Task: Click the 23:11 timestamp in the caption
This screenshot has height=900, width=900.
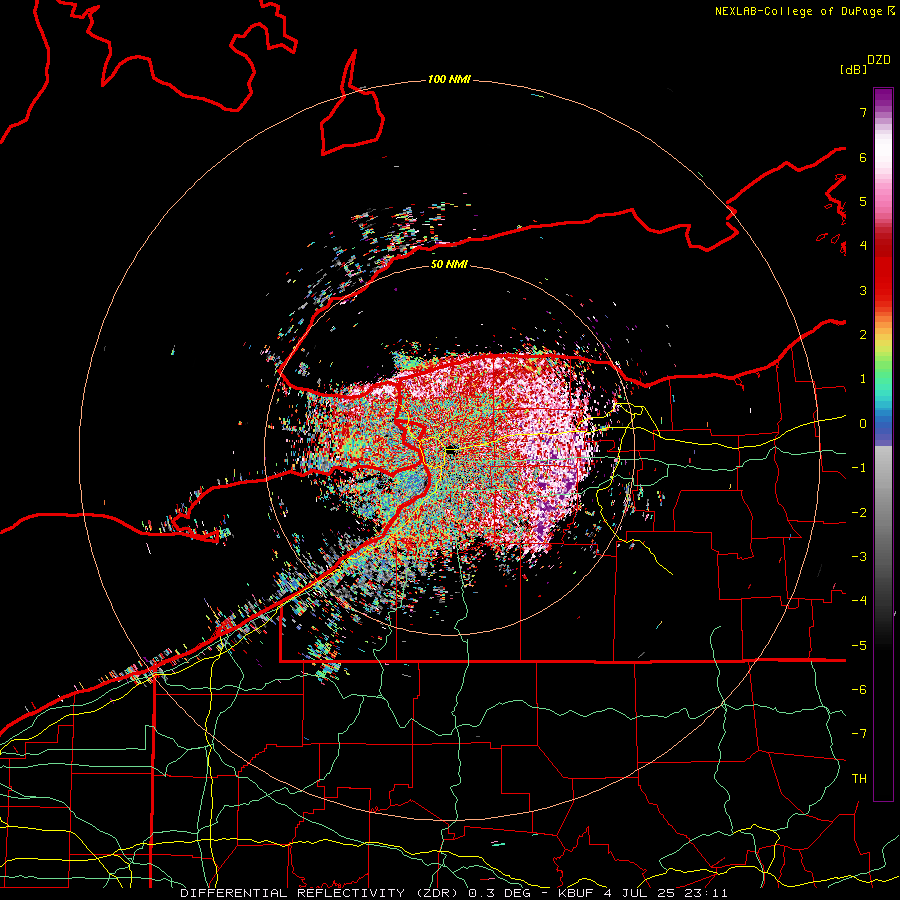Action: click(707, 893)
